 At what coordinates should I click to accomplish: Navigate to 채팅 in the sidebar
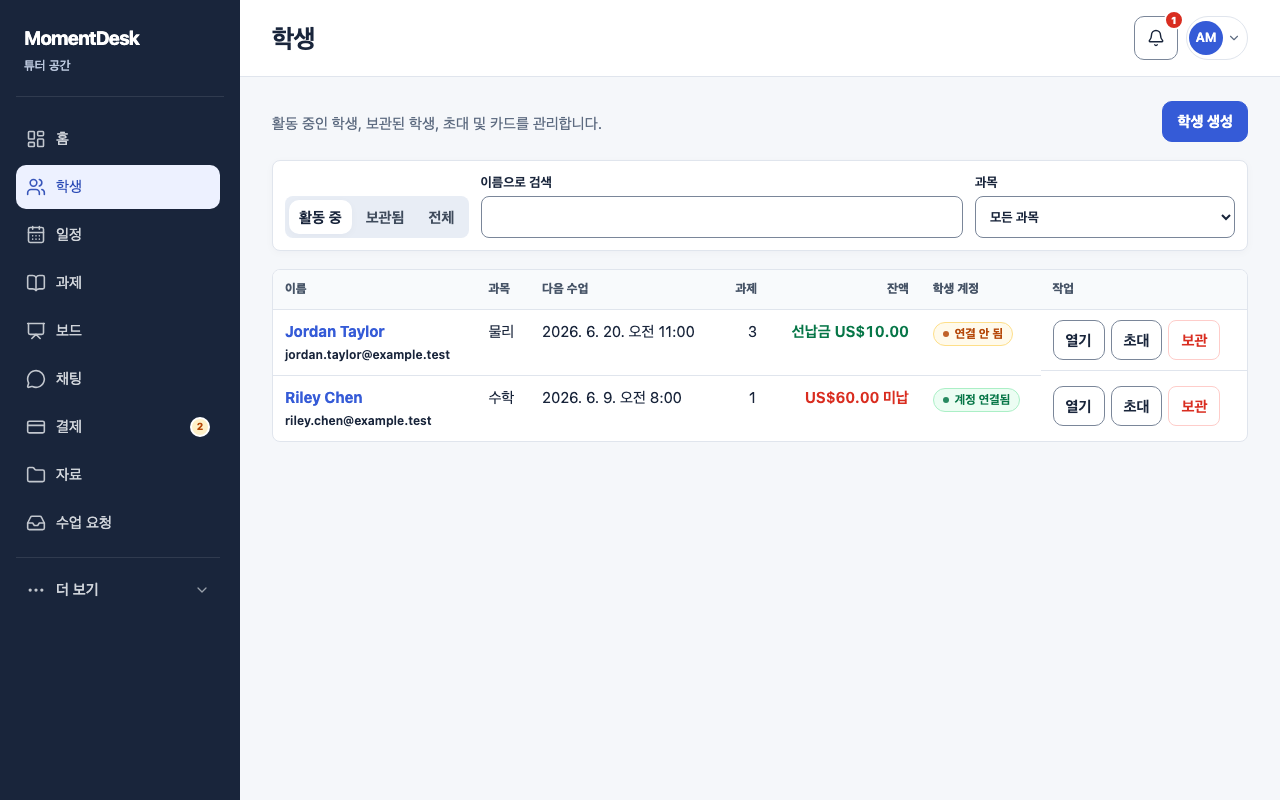(118, 379)
